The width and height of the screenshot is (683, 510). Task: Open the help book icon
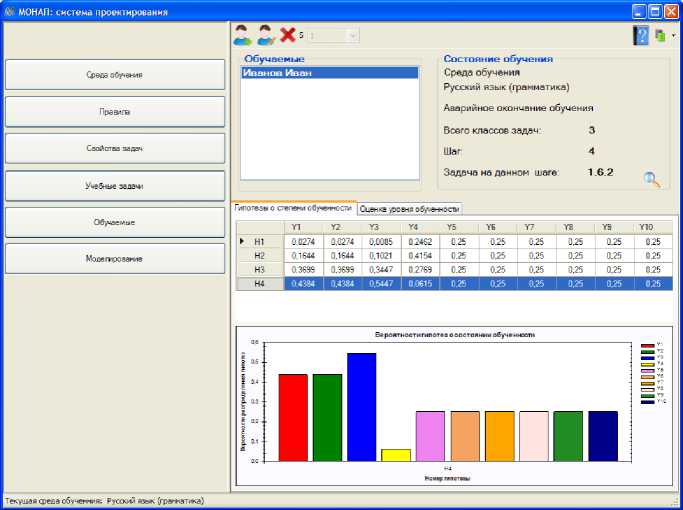641,36
